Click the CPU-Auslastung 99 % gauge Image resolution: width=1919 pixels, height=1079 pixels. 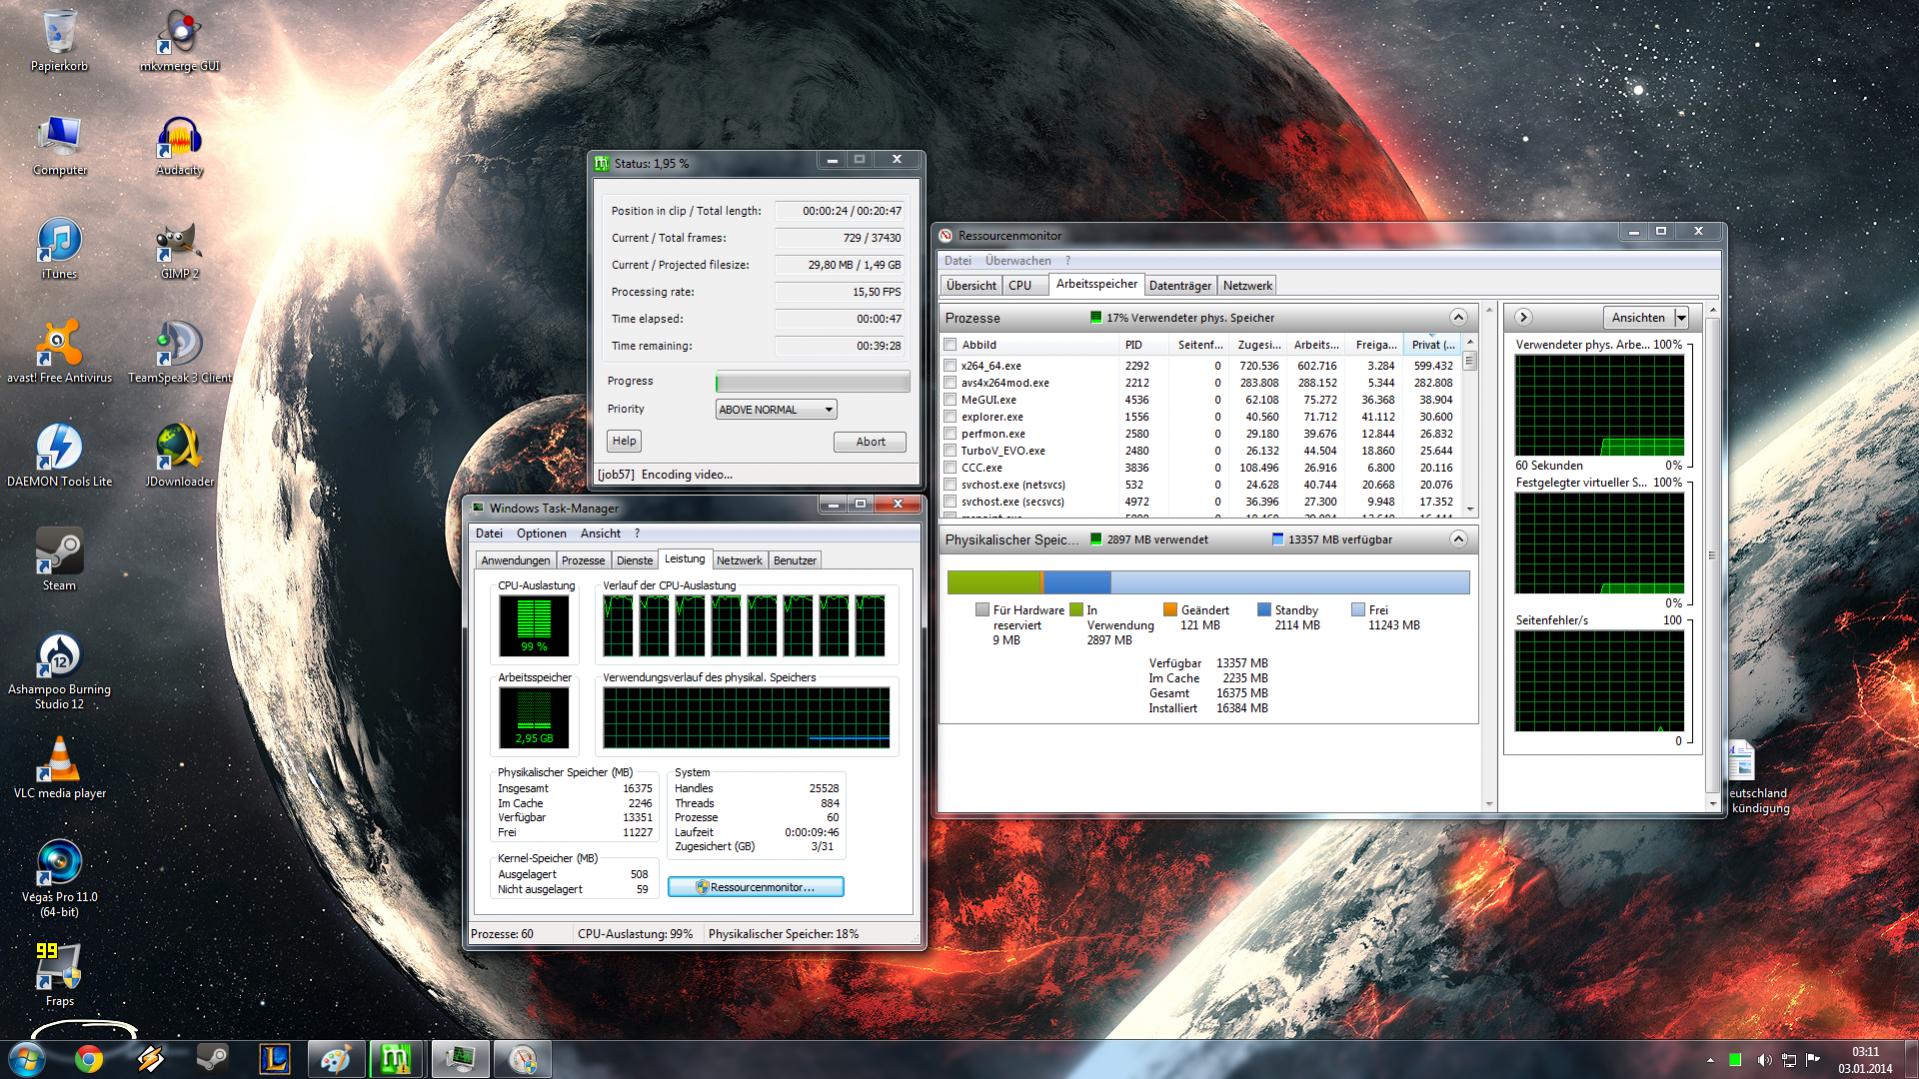[x=534, y=626]
